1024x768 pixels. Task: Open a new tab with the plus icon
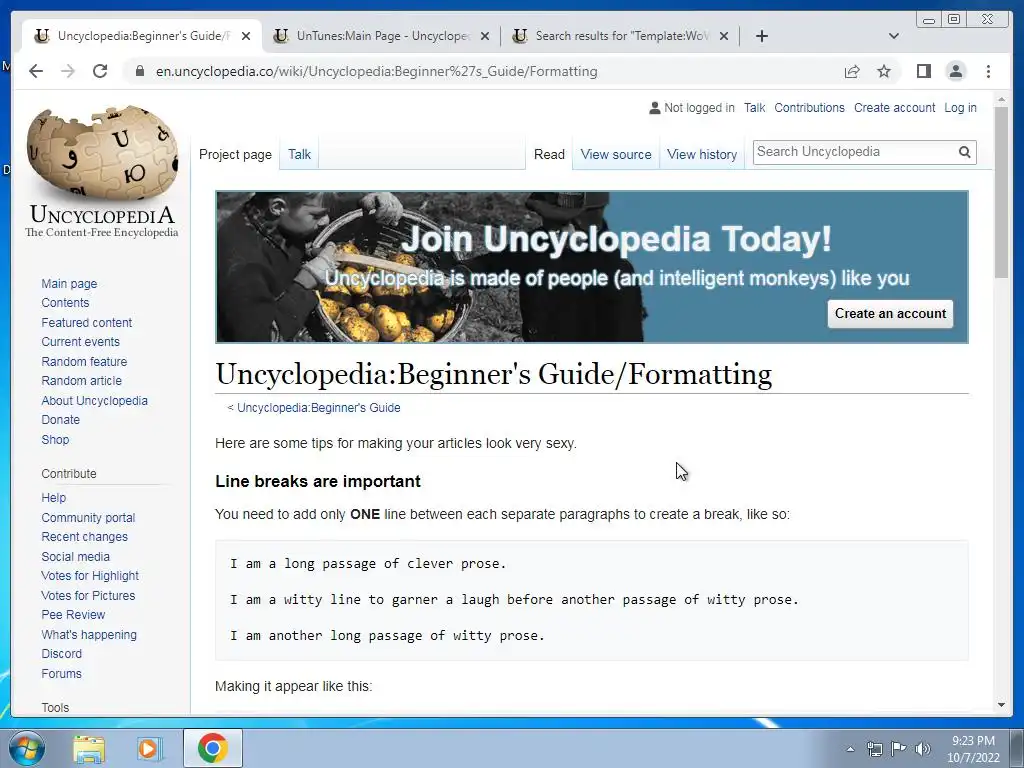(761, 36)
